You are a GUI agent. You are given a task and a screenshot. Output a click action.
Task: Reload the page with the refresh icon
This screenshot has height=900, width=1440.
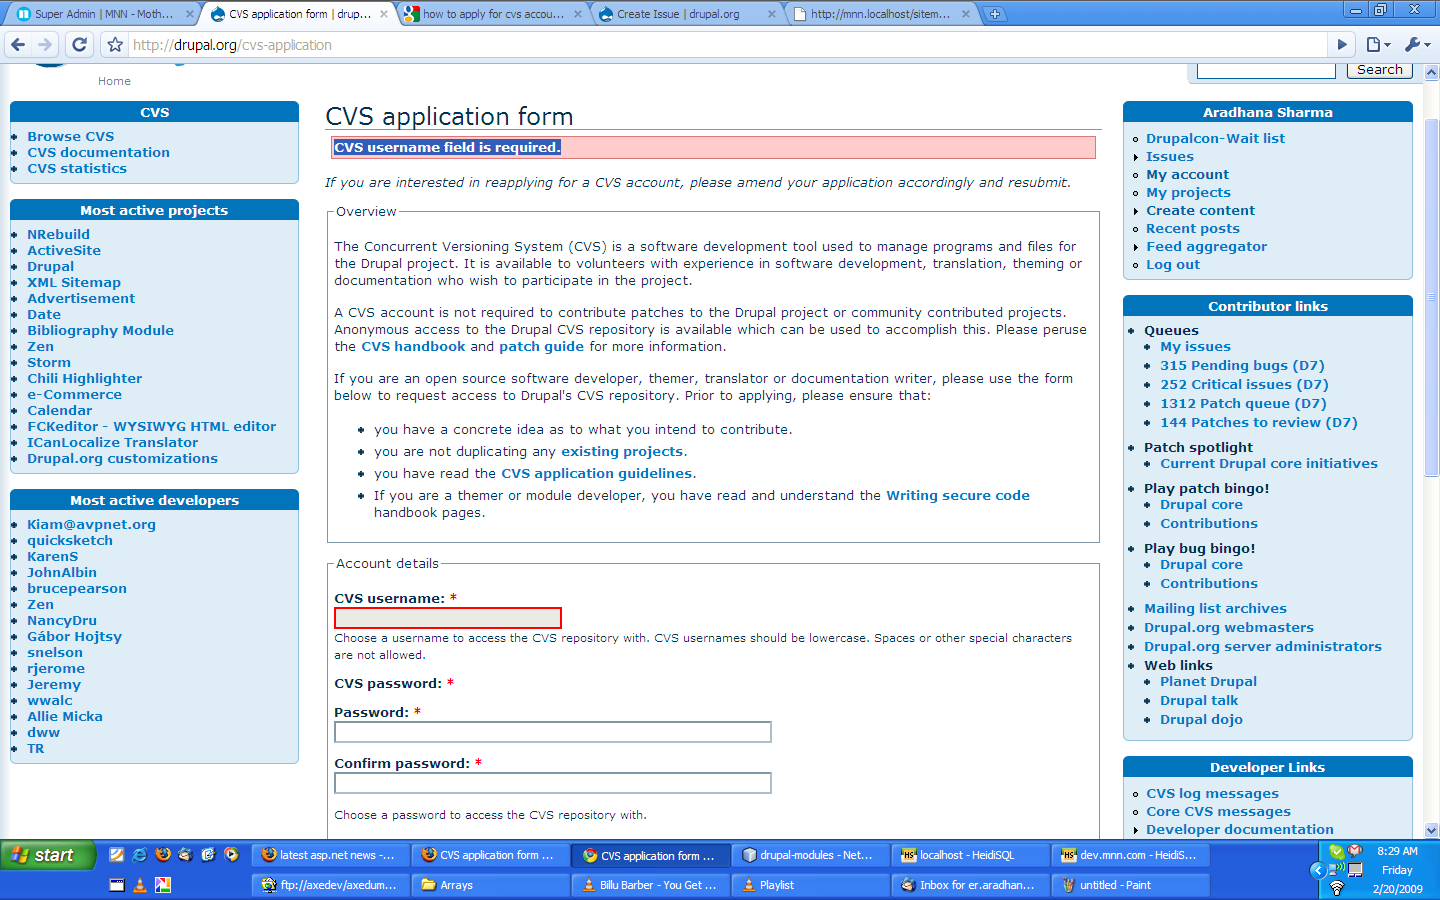[80, 45]
